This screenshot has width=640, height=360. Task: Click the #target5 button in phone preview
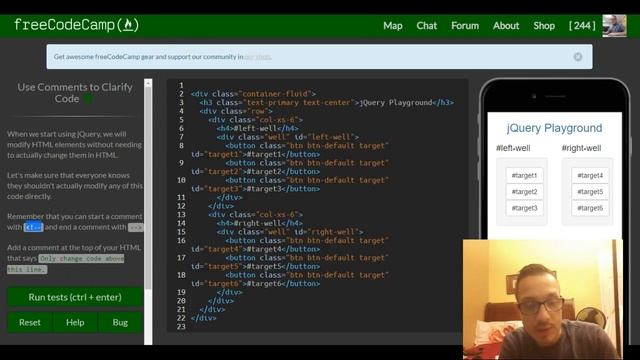[x=590, y=192]
